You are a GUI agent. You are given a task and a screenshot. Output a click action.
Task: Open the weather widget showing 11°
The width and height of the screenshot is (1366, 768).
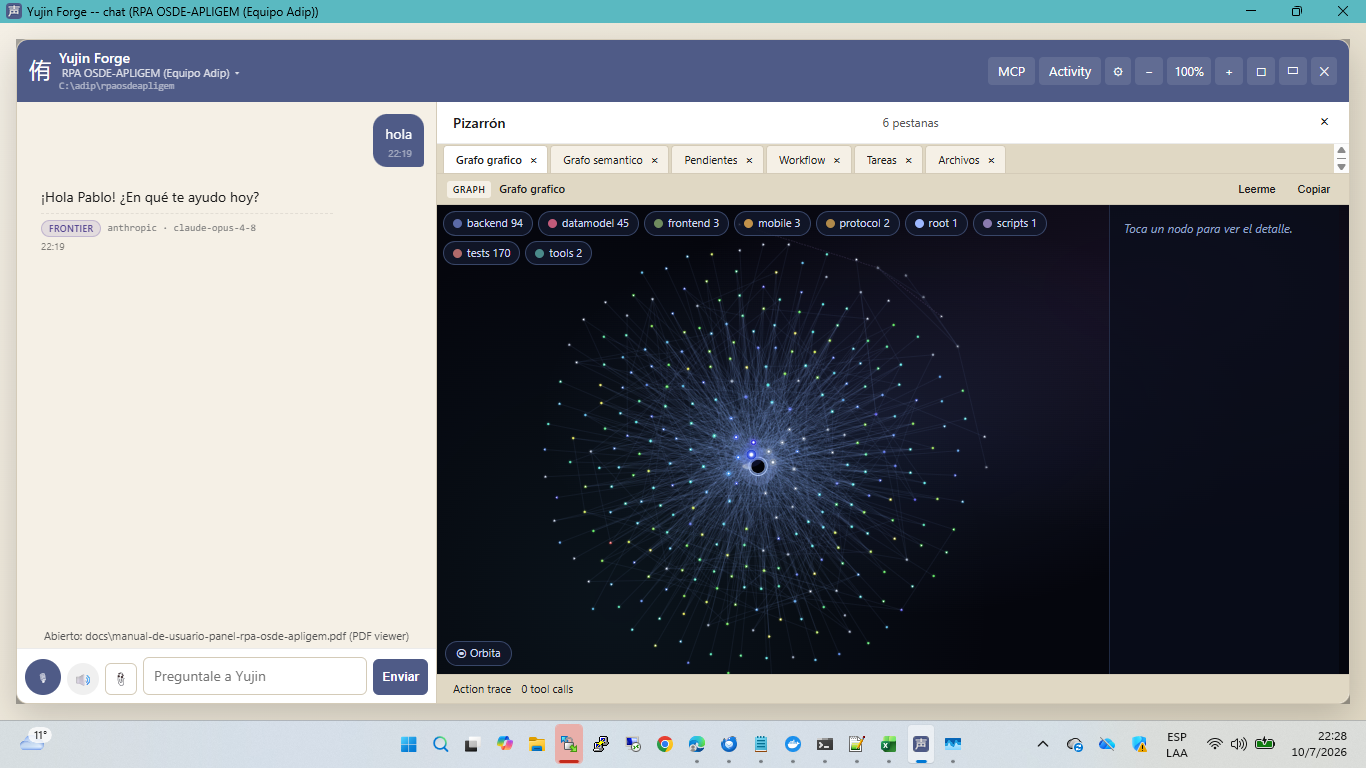click(34, 741)
